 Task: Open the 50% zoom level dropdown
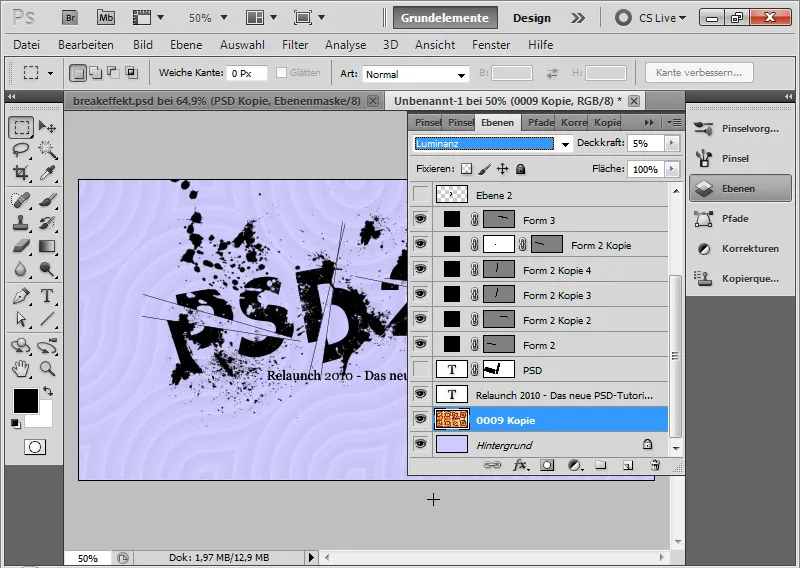coord(224,18)
